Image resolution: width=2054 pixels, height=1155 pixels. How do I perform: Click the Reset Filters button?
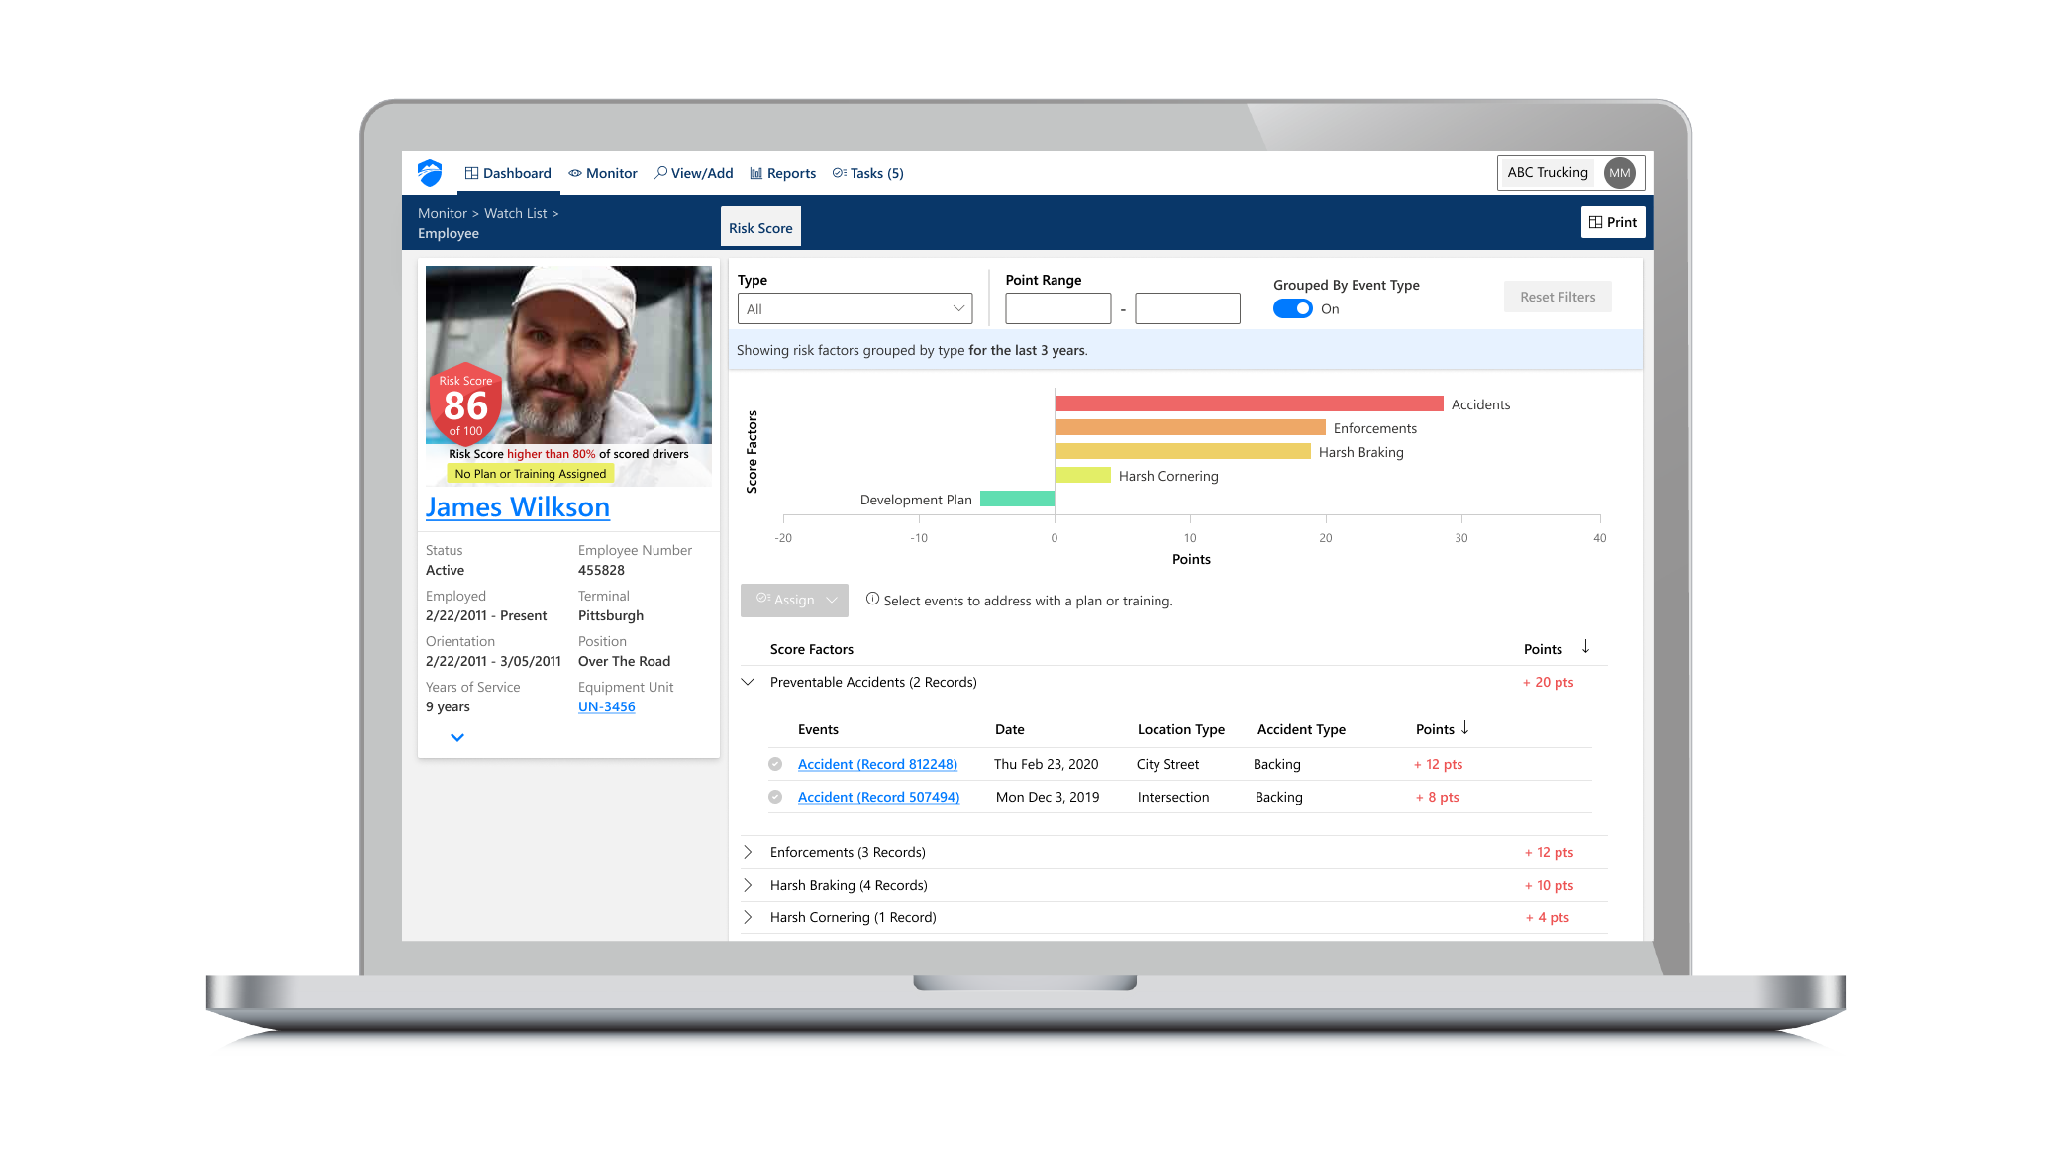tap(1557, 296)
